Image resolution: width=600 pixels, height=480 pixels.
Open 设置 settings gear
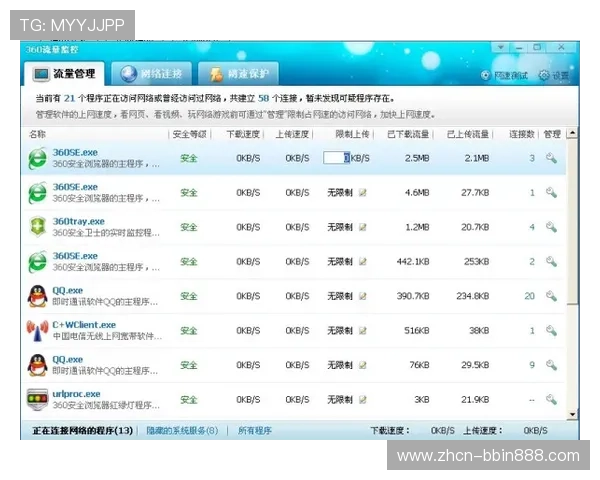click(x=554, y=75)
